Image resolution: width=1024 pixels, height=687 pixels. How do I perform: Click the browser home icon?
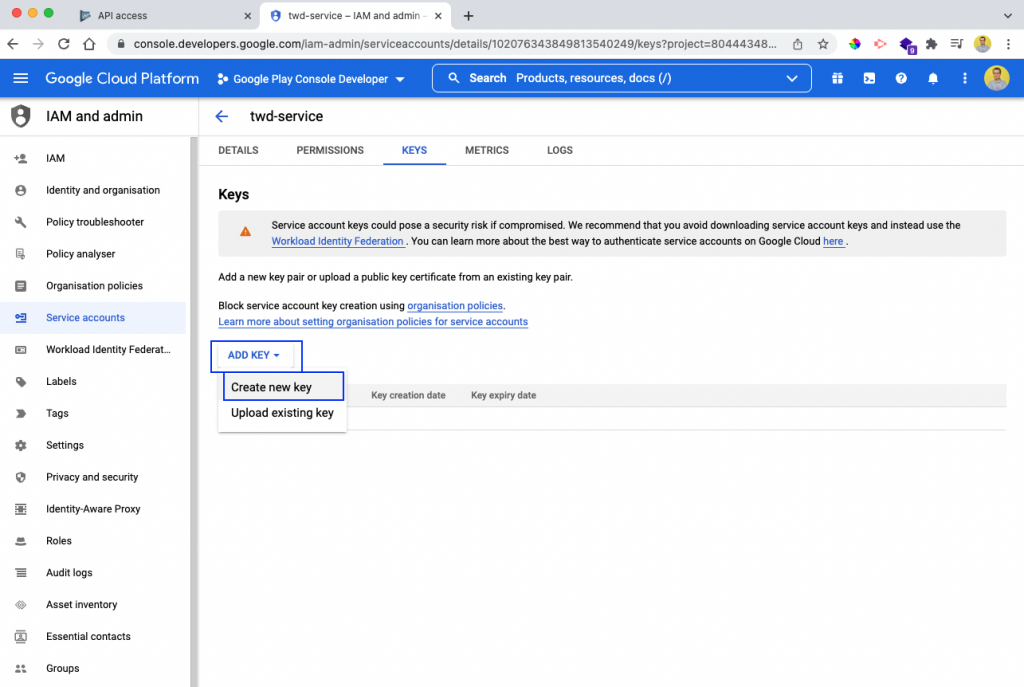pos(89,44)
